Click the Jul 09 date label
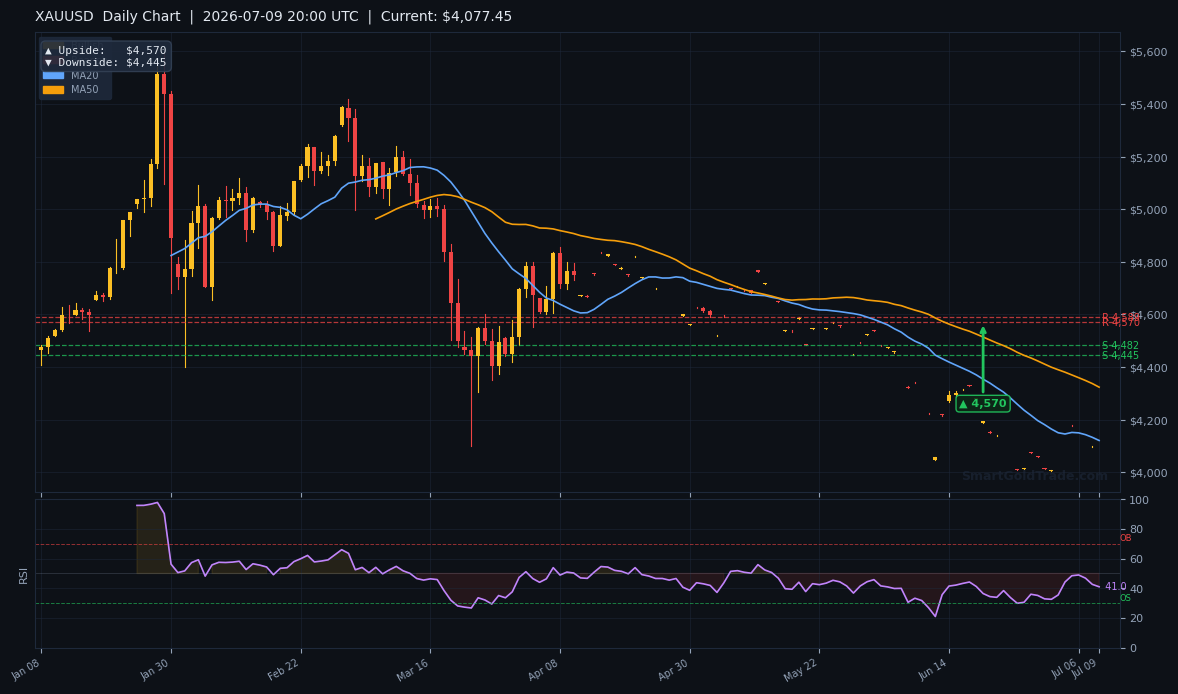This screenshot has height=694, width=1178. 1086,668
